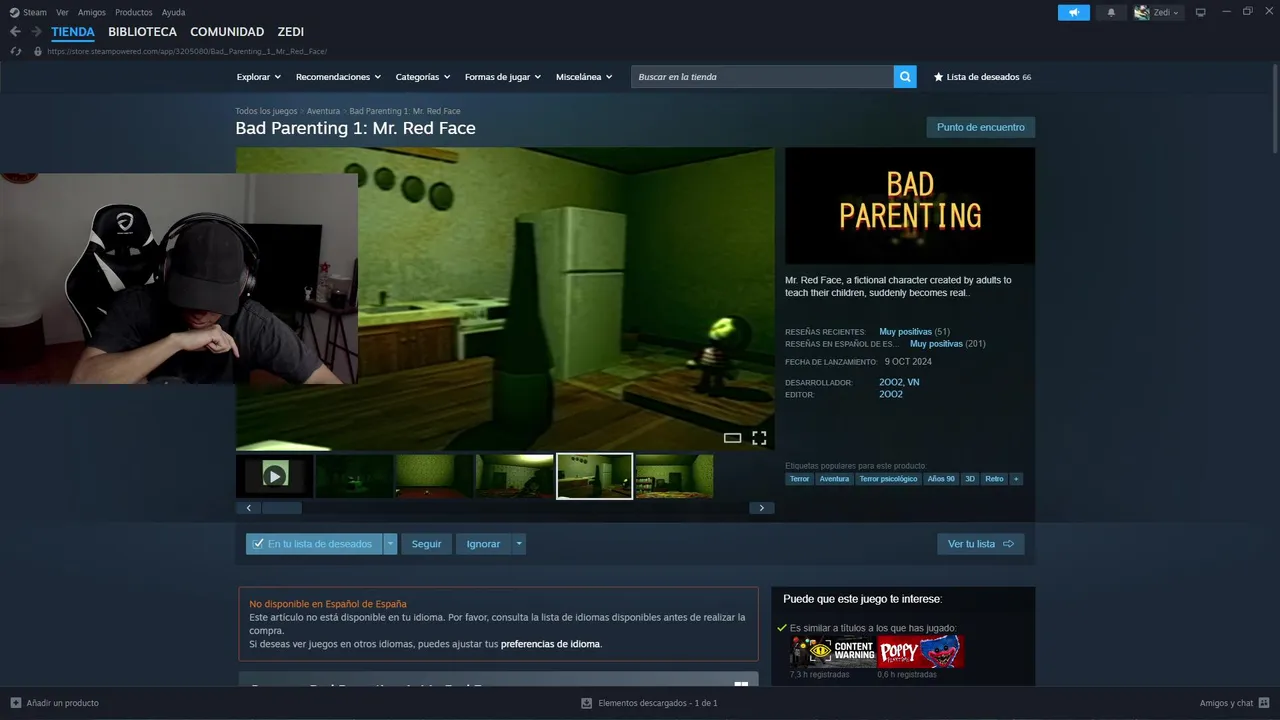
Task: Click the add product plus icon
Action: [x=16, y=703]
